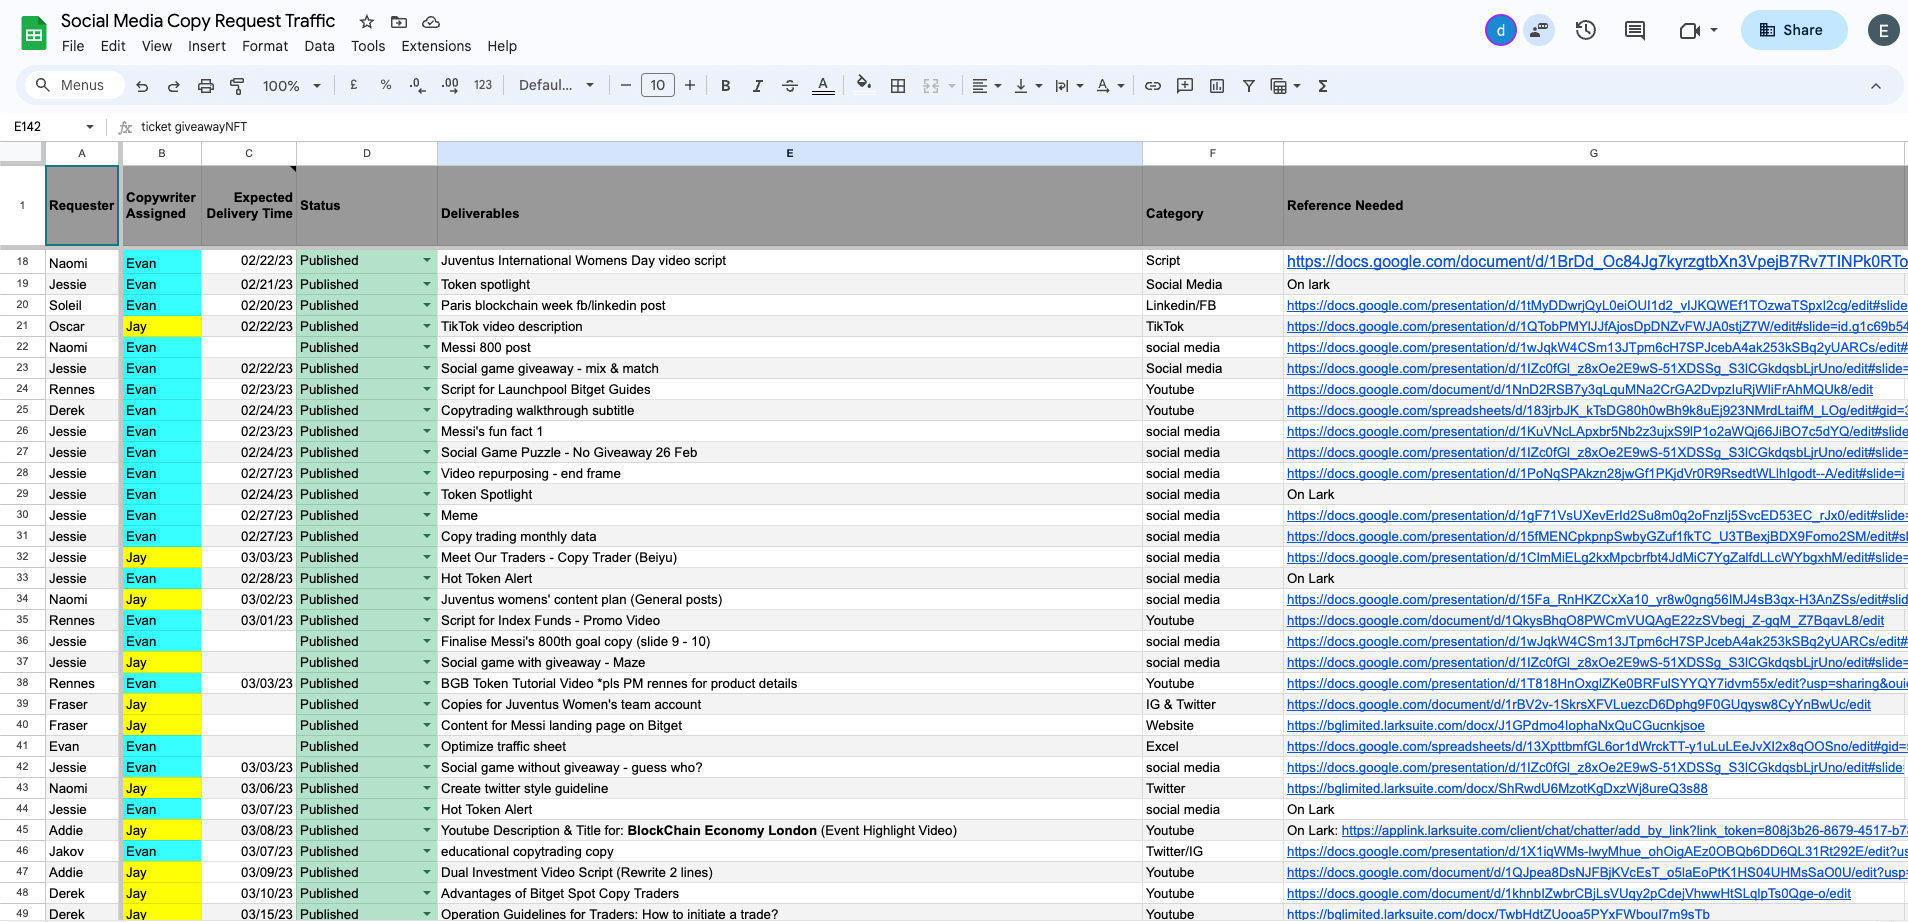Format selection as currency pound
Screen dimensions: 1908x922
(x=354, y=86)
